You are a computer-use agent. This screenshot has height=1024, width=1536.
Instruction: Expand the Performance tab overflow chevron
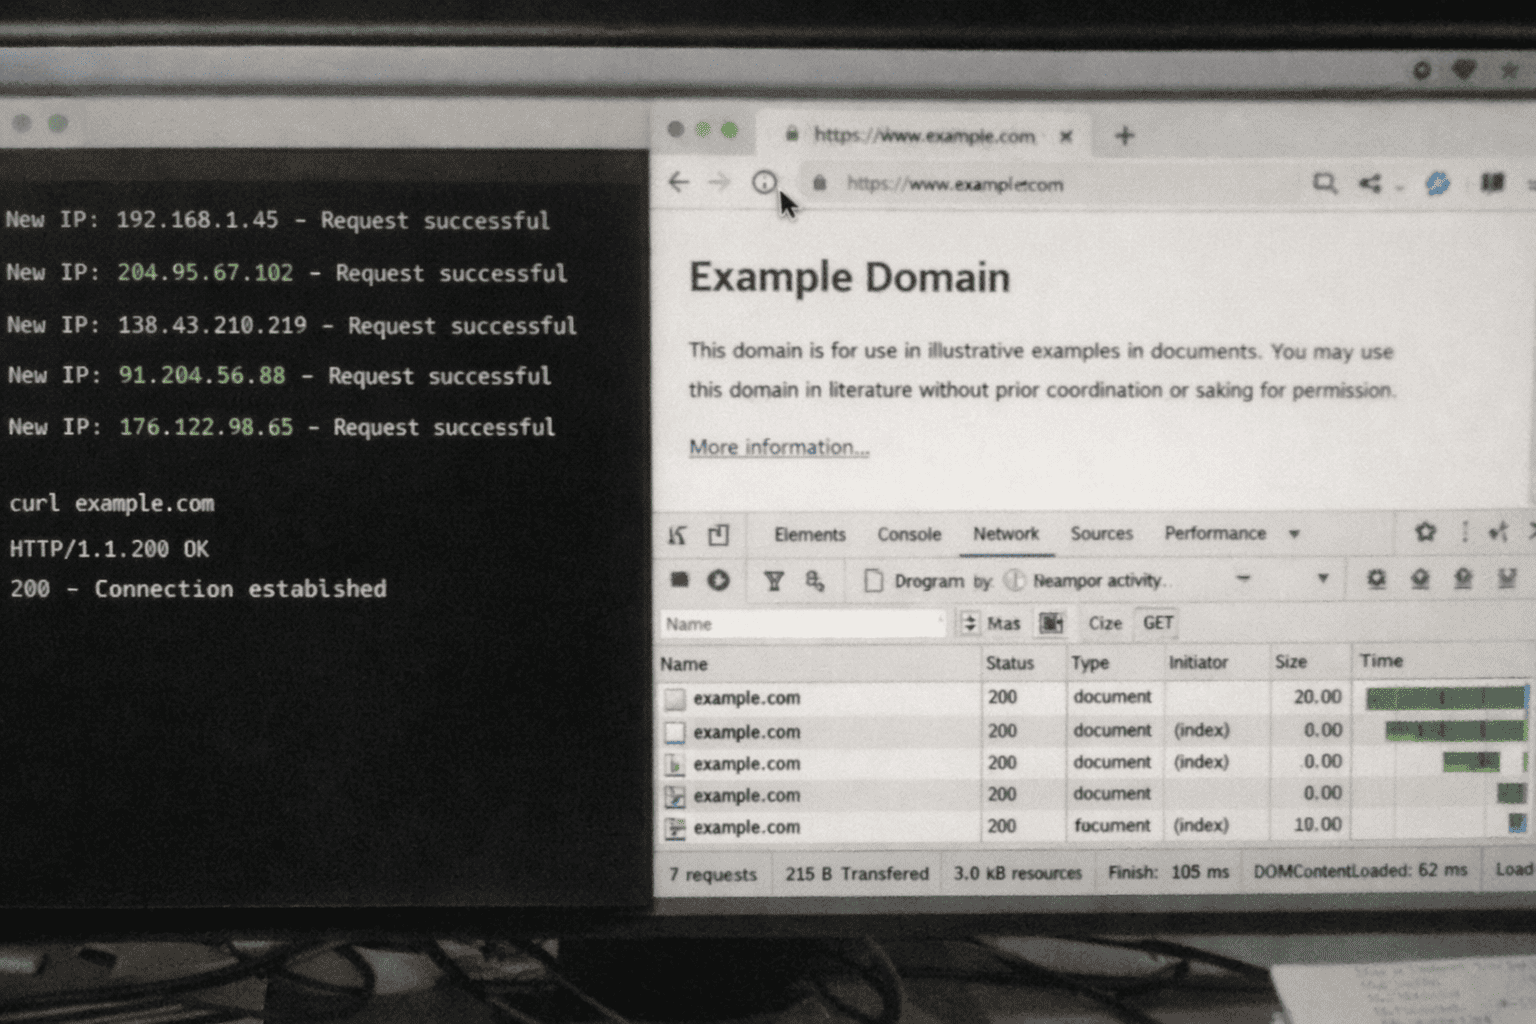pos(1293,533)
